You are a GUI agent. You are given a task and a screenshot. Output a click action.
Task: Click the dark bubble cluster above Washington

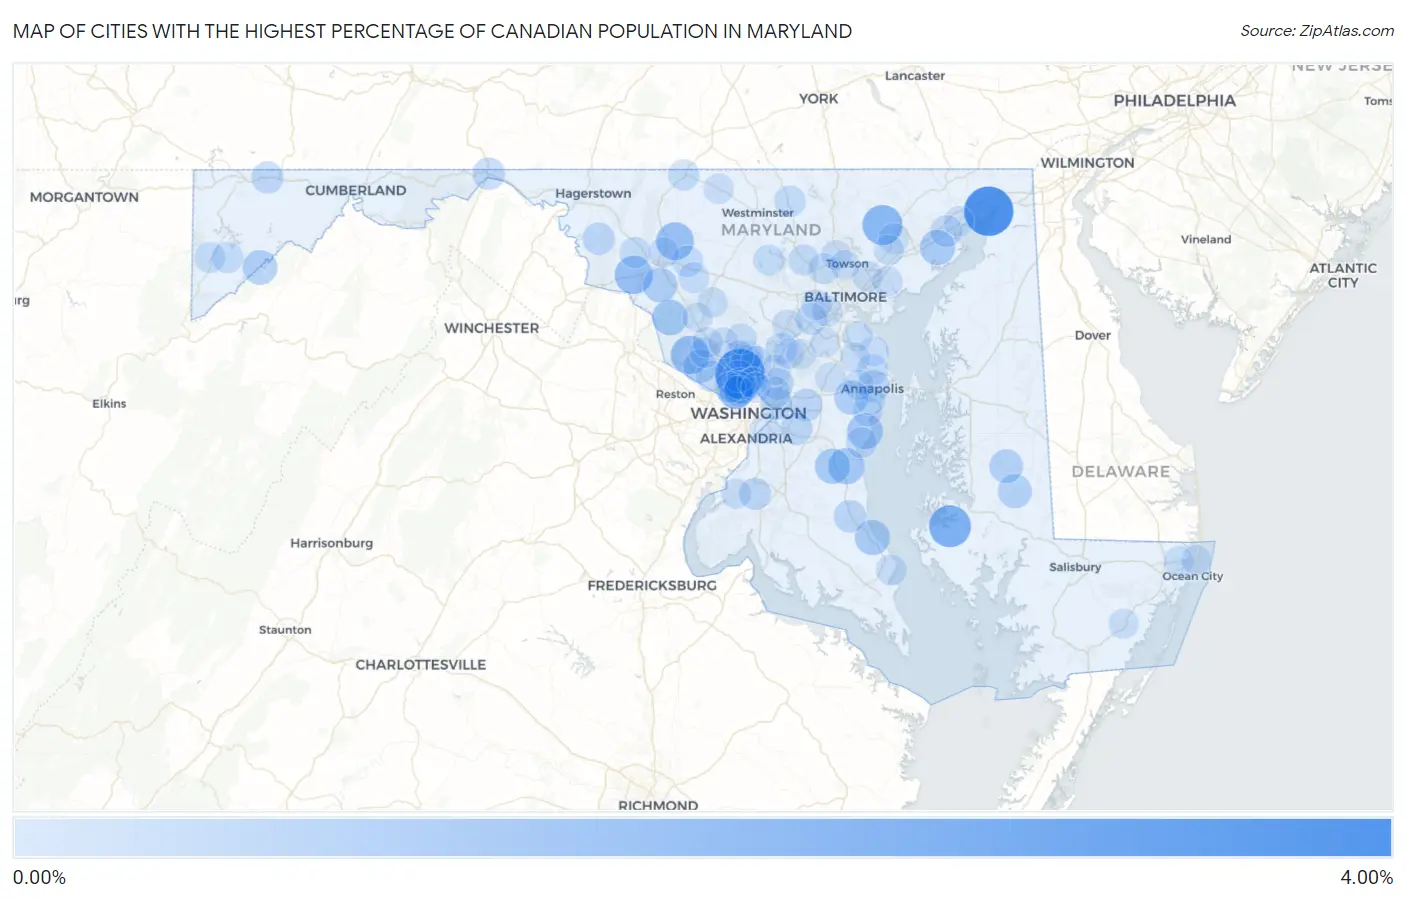(x=740, y=373)
